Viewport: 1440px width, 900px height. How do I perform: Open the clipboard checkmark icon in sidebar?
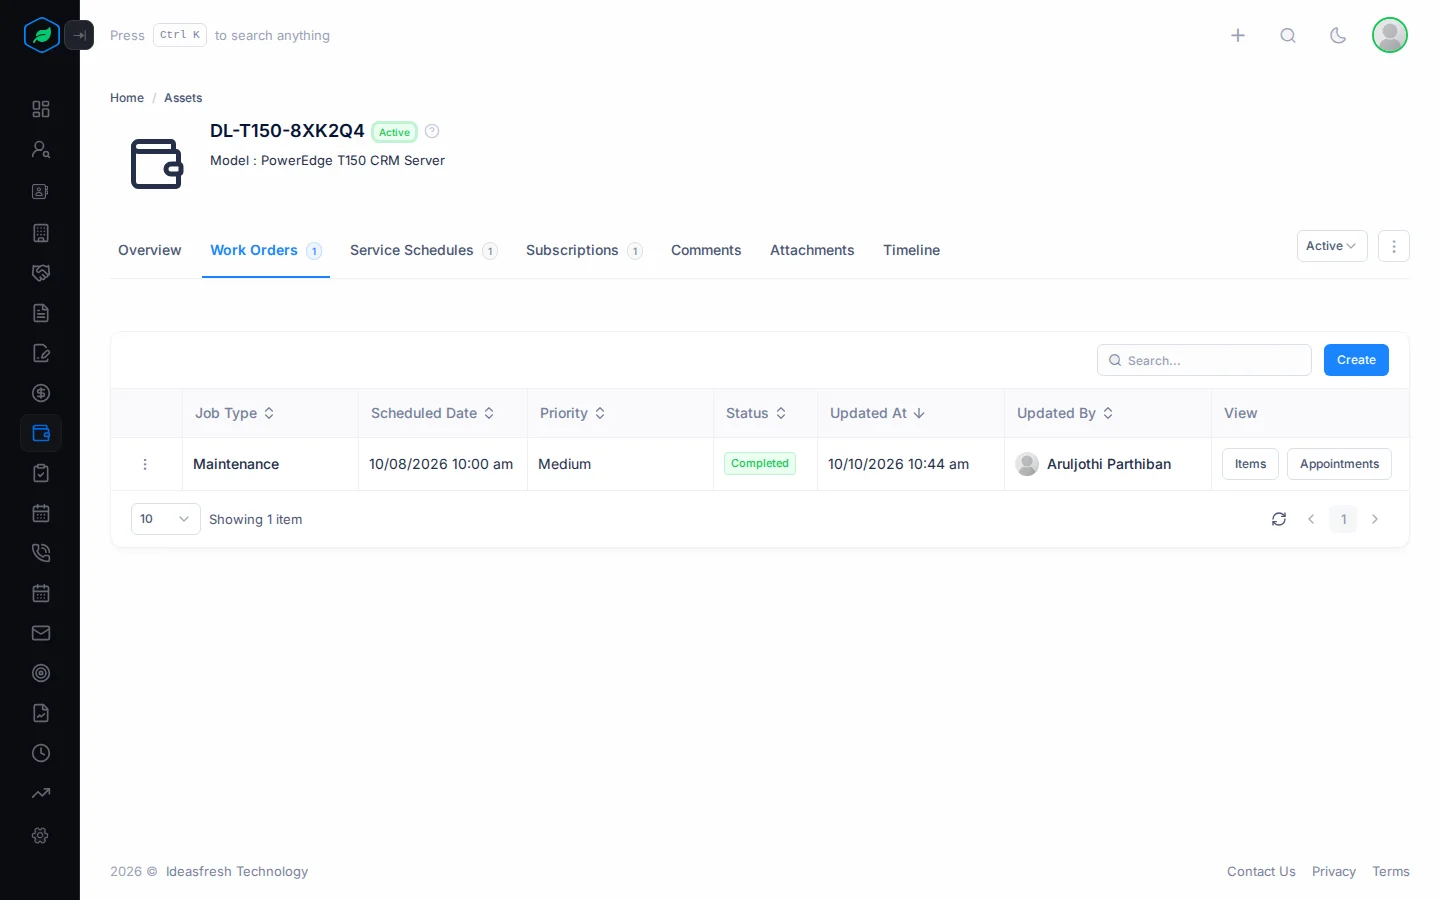tap(41, 473)
